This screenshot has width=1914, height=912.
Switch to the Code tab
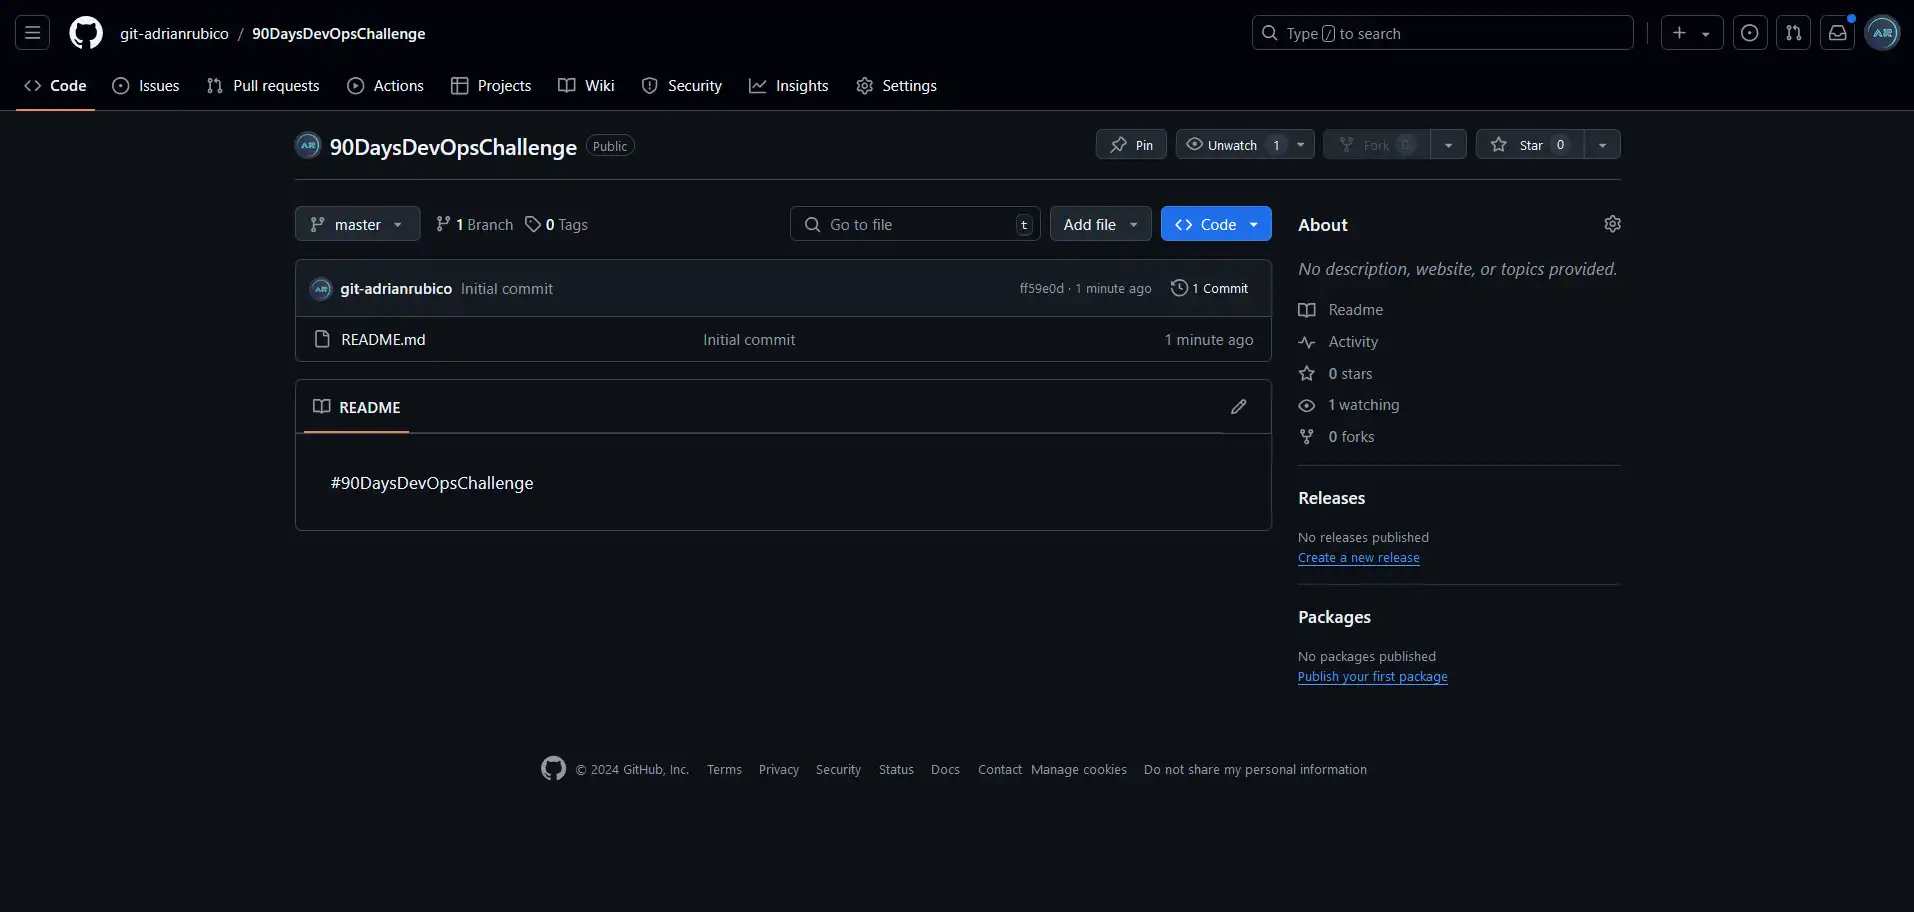pyautogui.click(x=55, y=86)
